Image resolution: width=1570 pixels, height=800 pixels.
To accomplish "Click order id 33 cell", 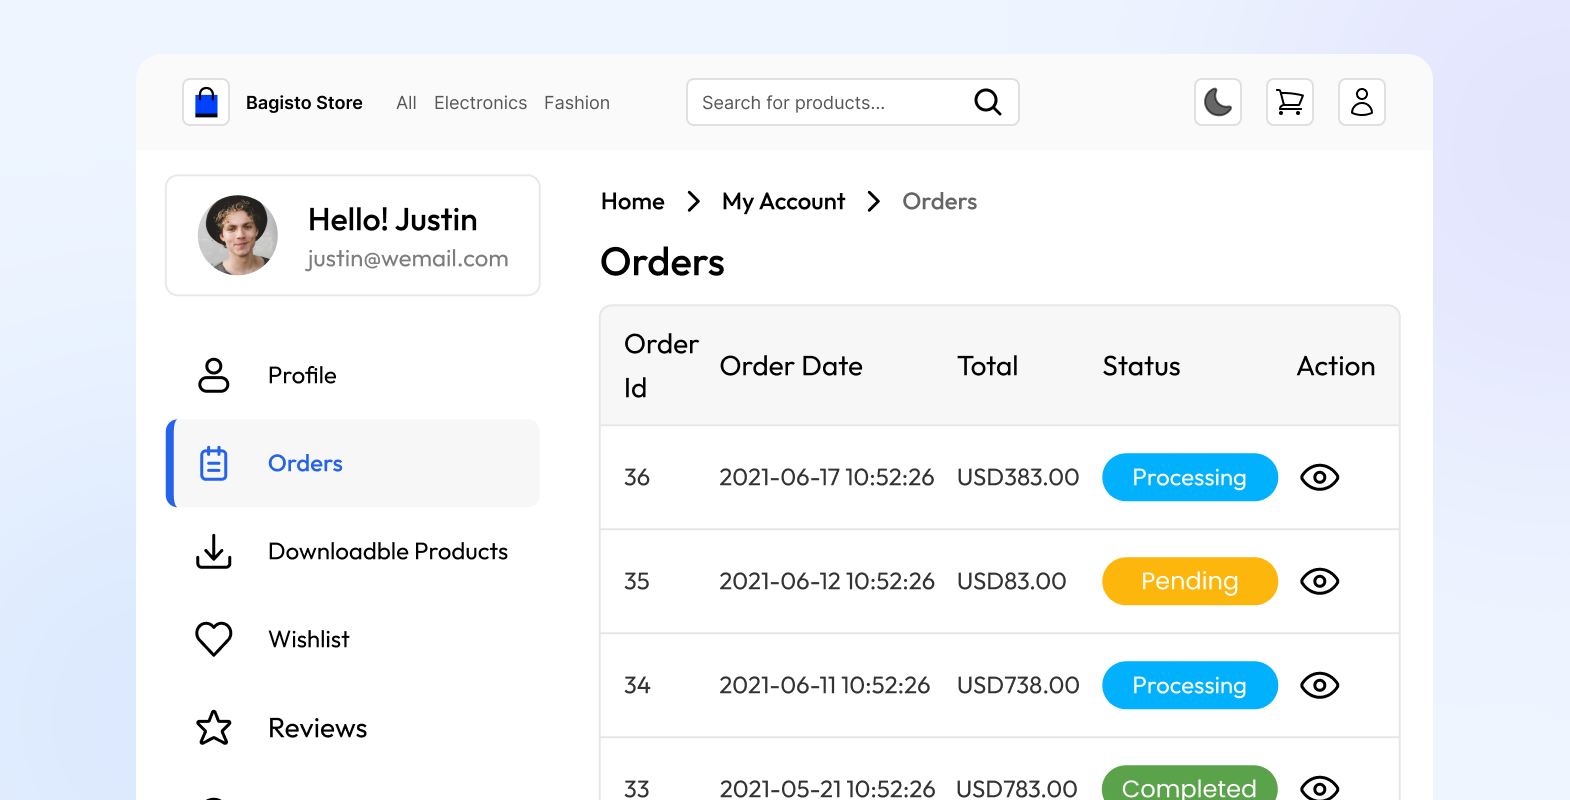I will coord(637,788).
